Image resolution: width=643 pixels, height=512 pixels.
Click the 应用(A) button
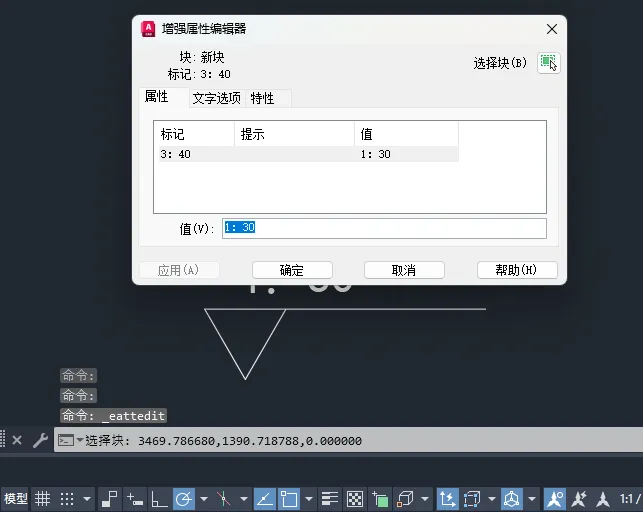click(179, 270)
